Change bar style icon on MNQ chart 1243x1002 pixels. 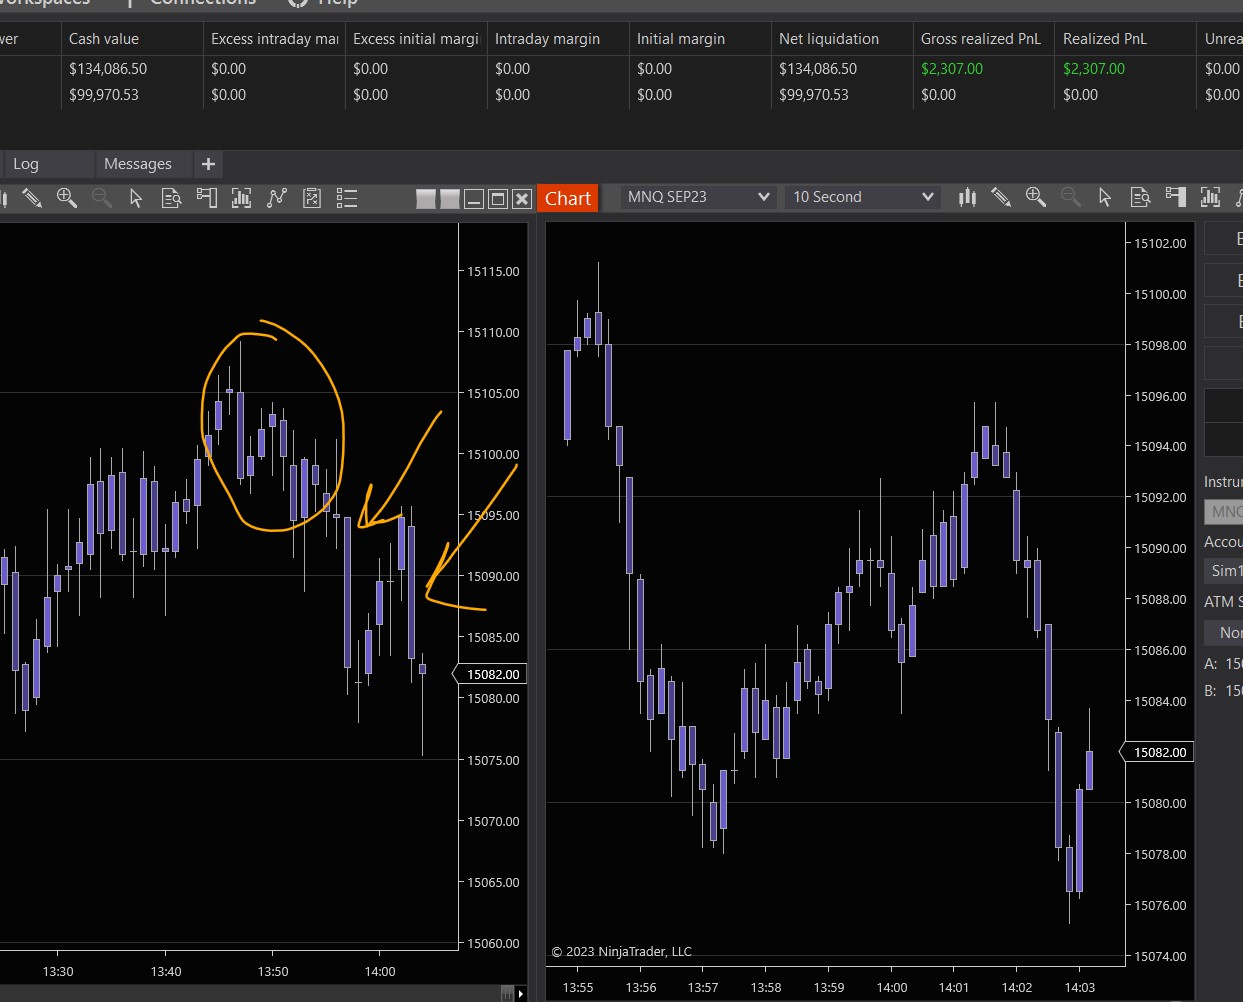(x=967, y=197)
